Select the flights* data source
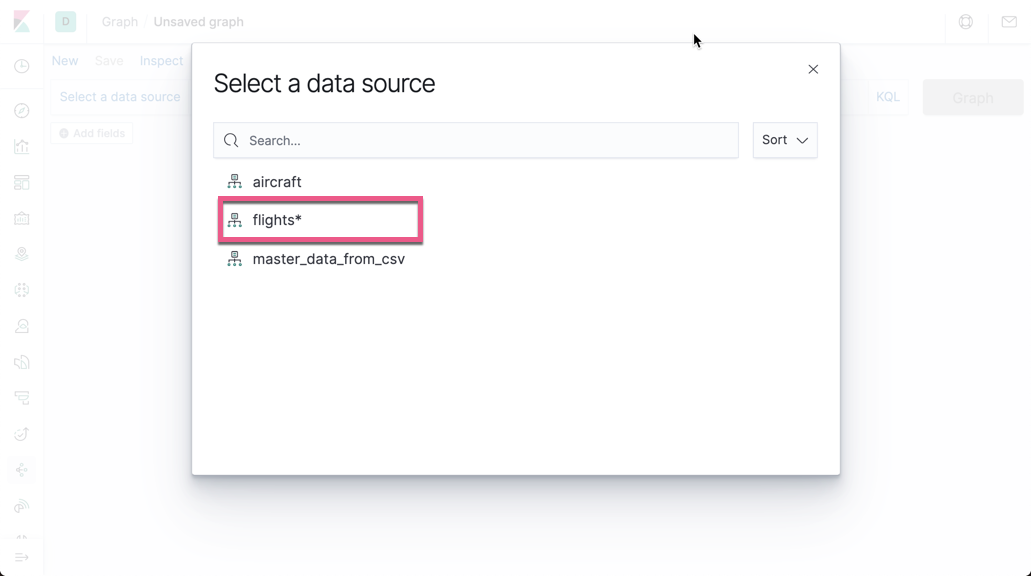Screen dimensions: 1031x576 click(x=320, y=220)
